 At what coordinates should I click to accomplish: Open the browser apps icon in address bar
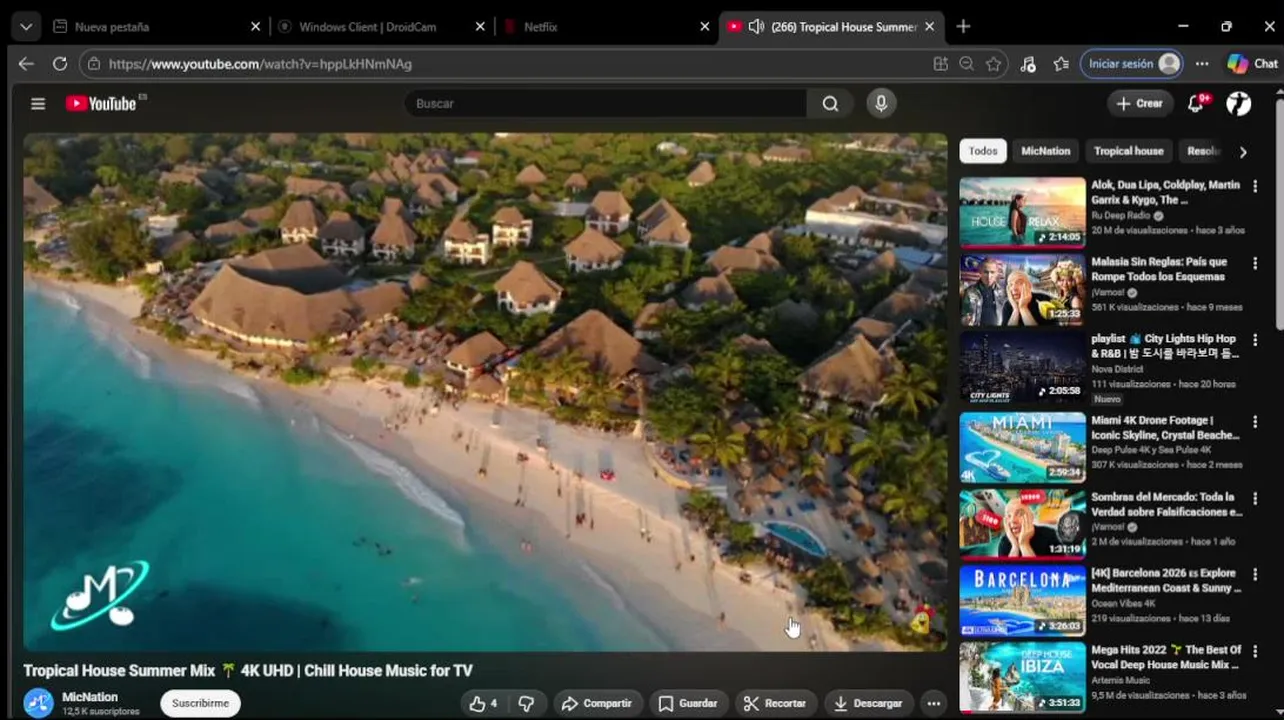(940, 64)
